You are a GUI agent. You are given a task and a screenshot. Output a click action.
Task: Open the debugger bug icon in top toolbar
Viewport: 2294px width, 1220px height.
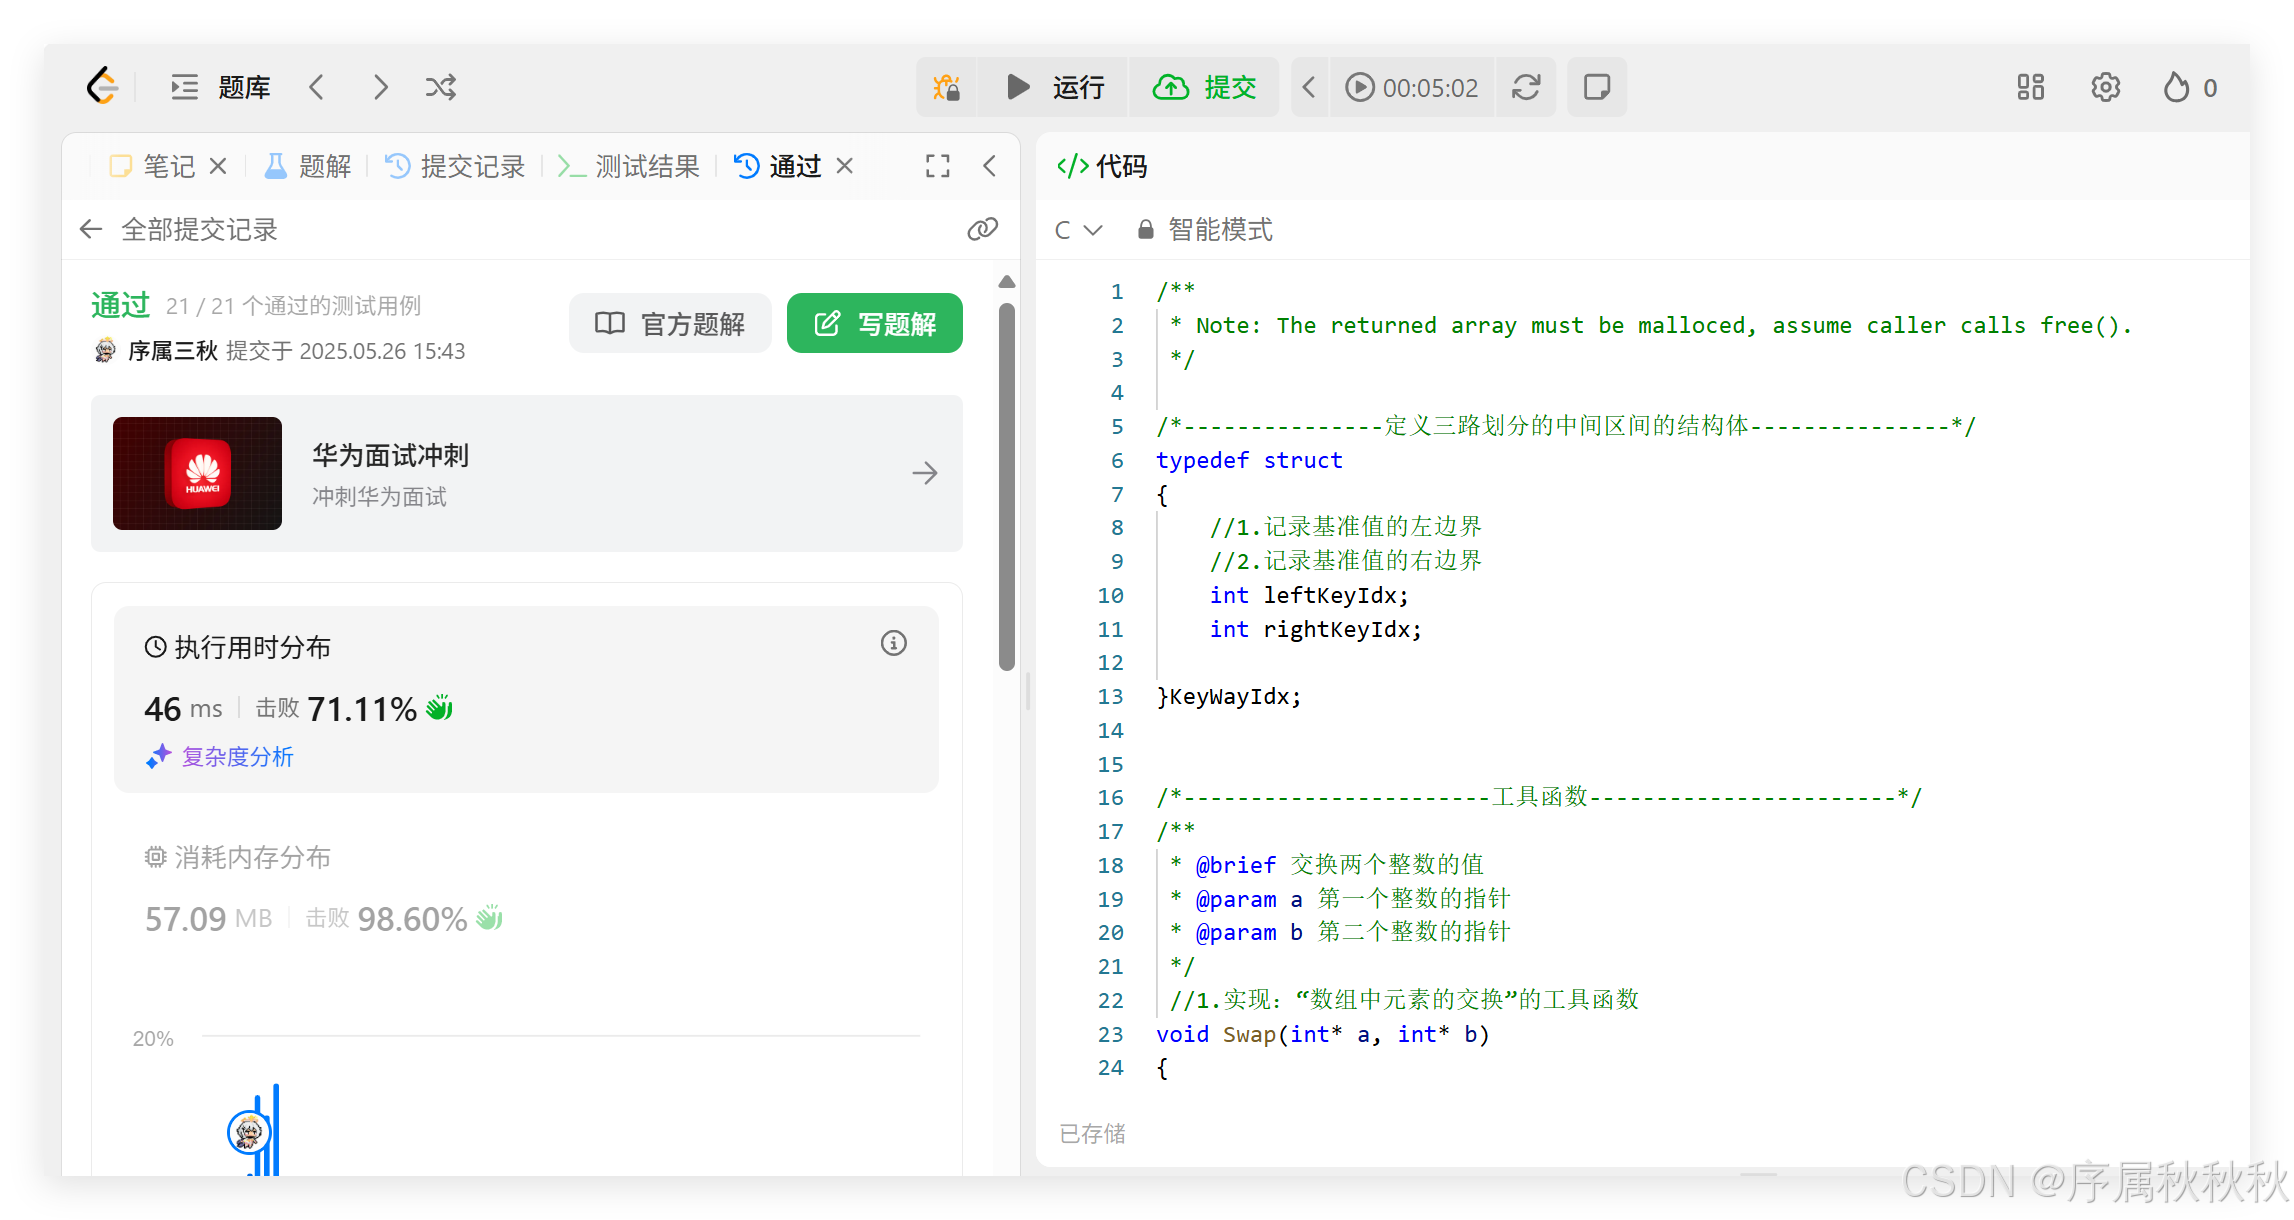pyautogui.click(x=946, y=87)
